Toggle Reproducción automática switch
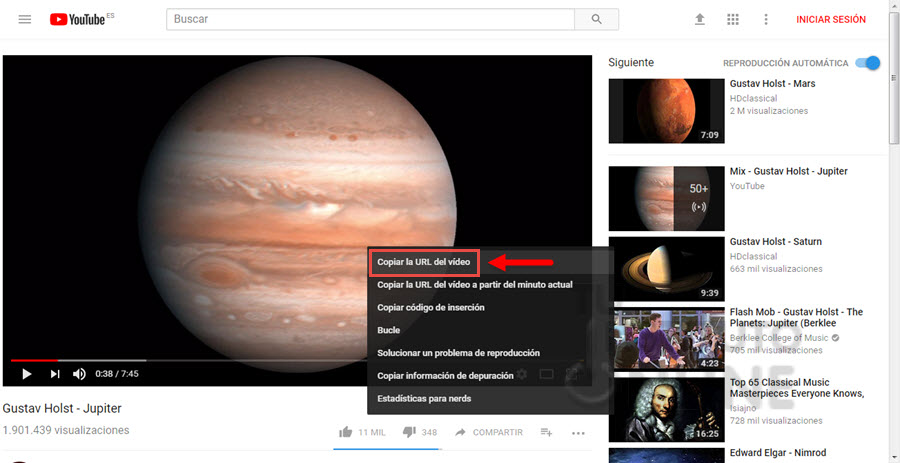The image size is (900, 463). click(867, 63)
